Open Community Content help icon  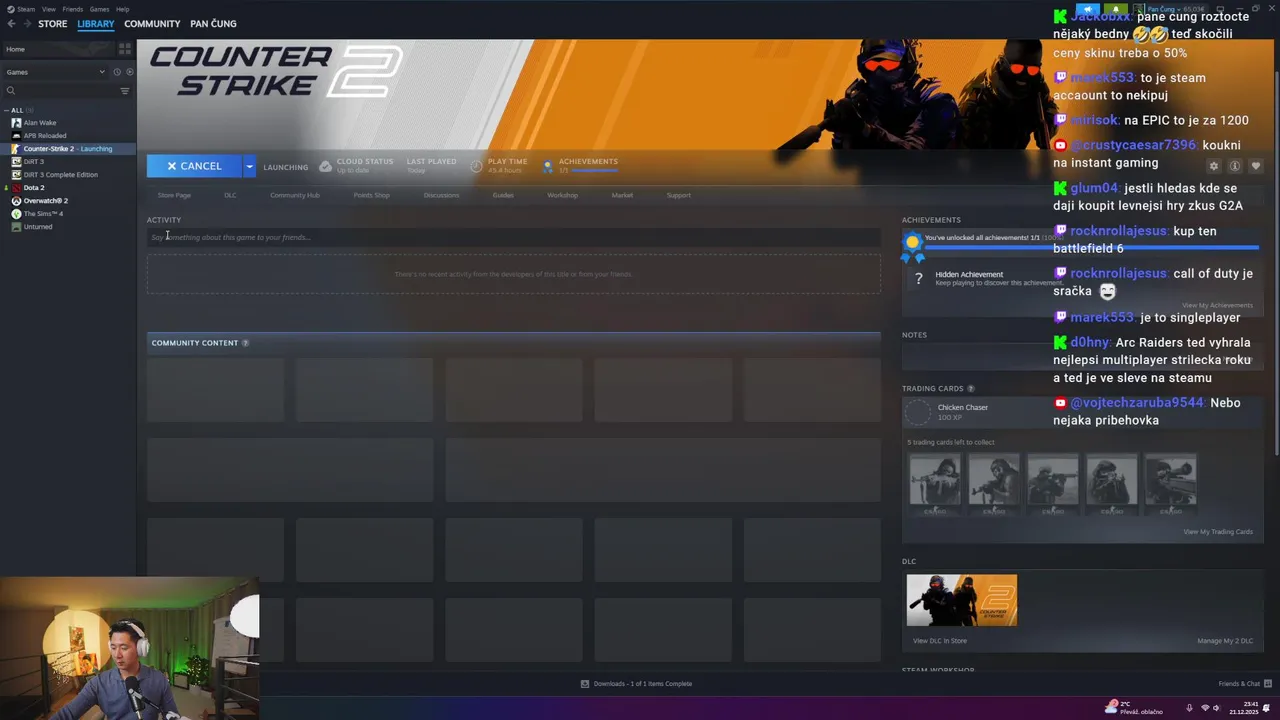click(245, 343)
